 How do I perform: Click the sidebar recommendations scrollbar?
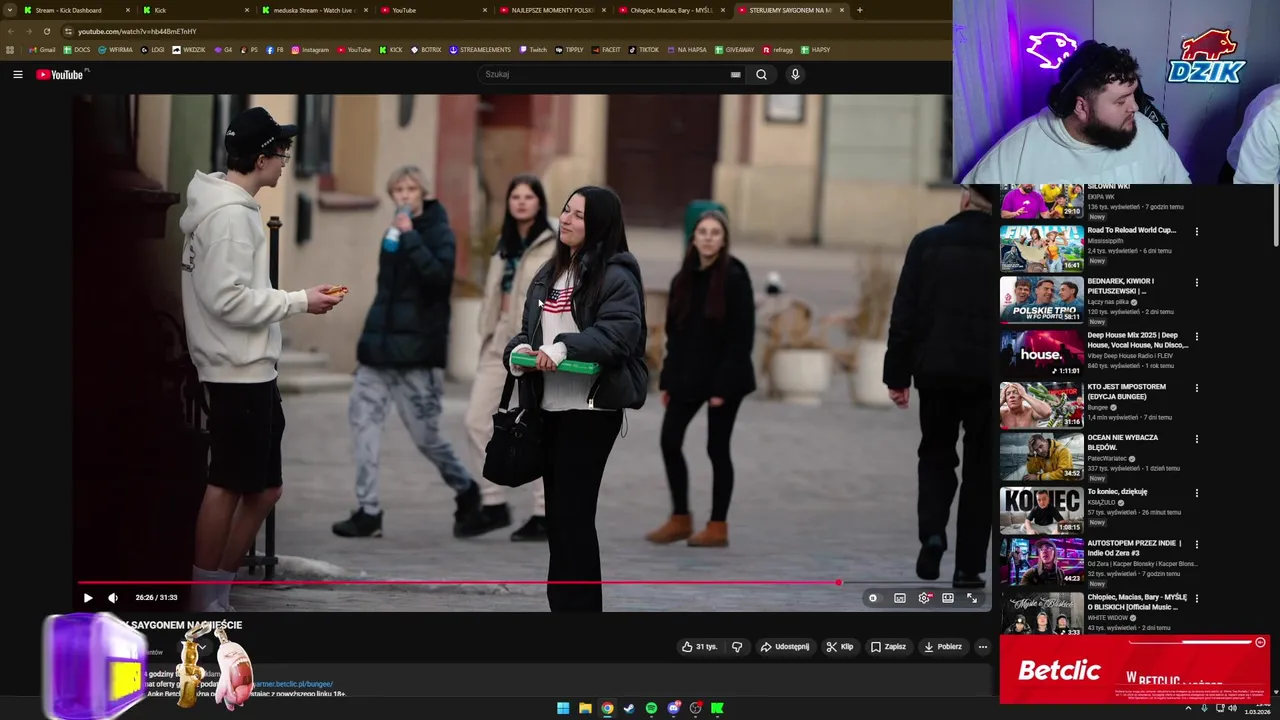(1275, 215)
